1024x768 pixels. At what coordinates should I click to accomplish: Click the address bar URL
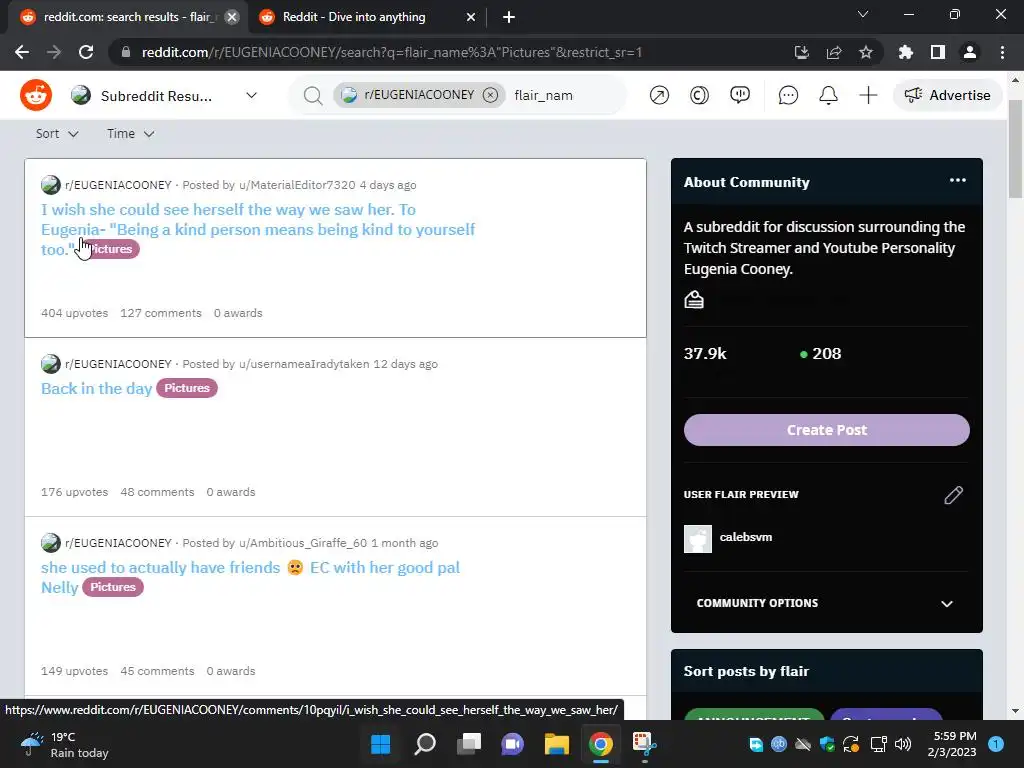392,52
